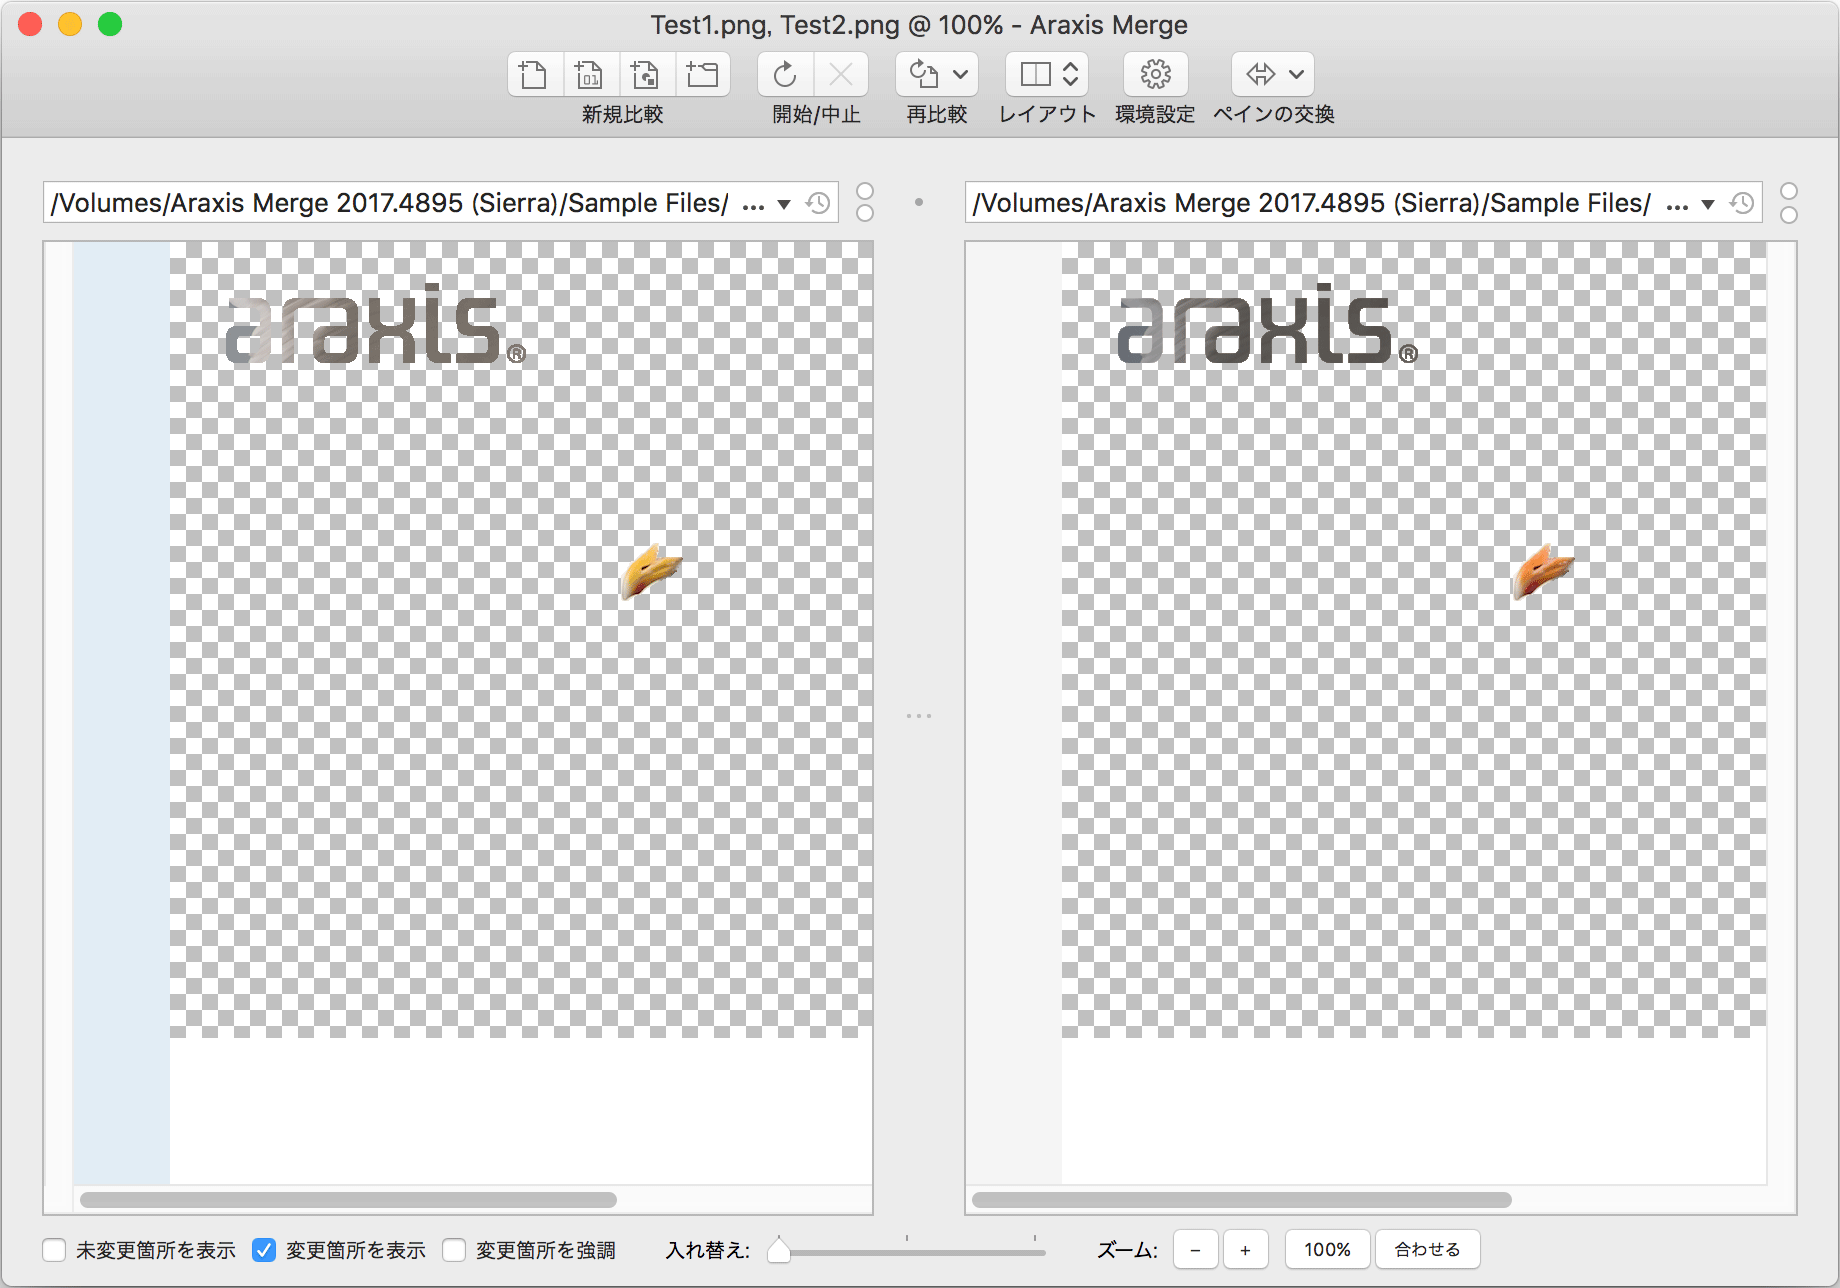Viewport: 1840px width, 1288px height.
Task: Click the right pane file path field
Action: pyautogui.click(x=1310, y=203)
